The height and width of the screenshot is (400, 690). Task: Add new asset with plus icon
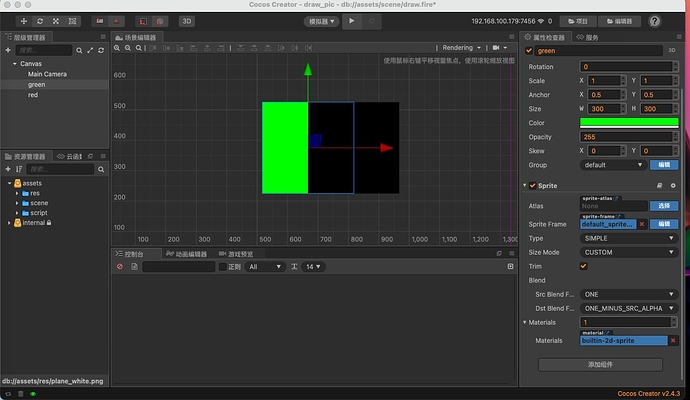(8, 169)
